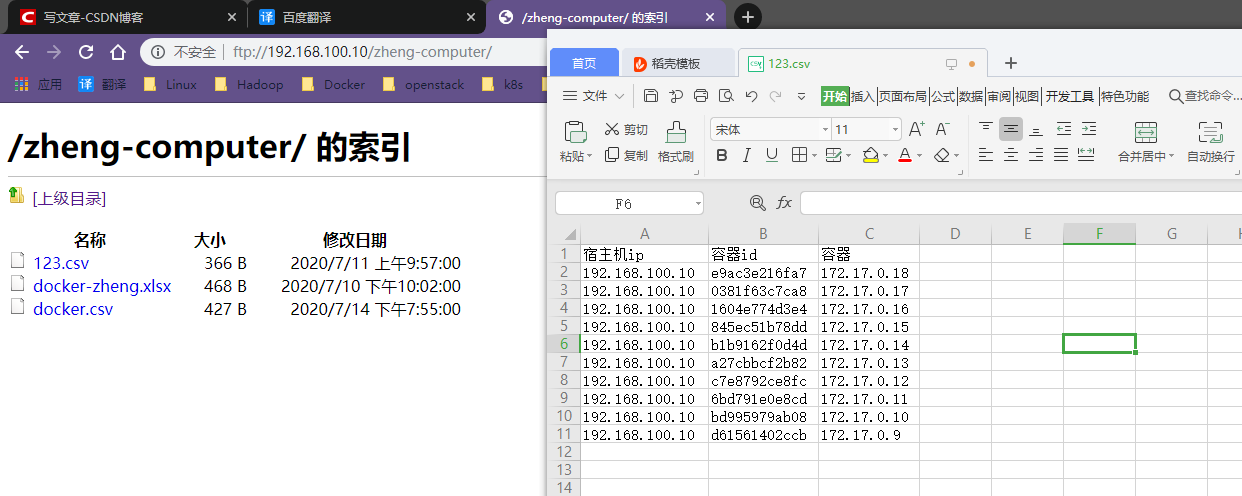Click the fx insert function icon
Image resolution: width=1242 pixels, height=496 pixels.
point(784,203)
